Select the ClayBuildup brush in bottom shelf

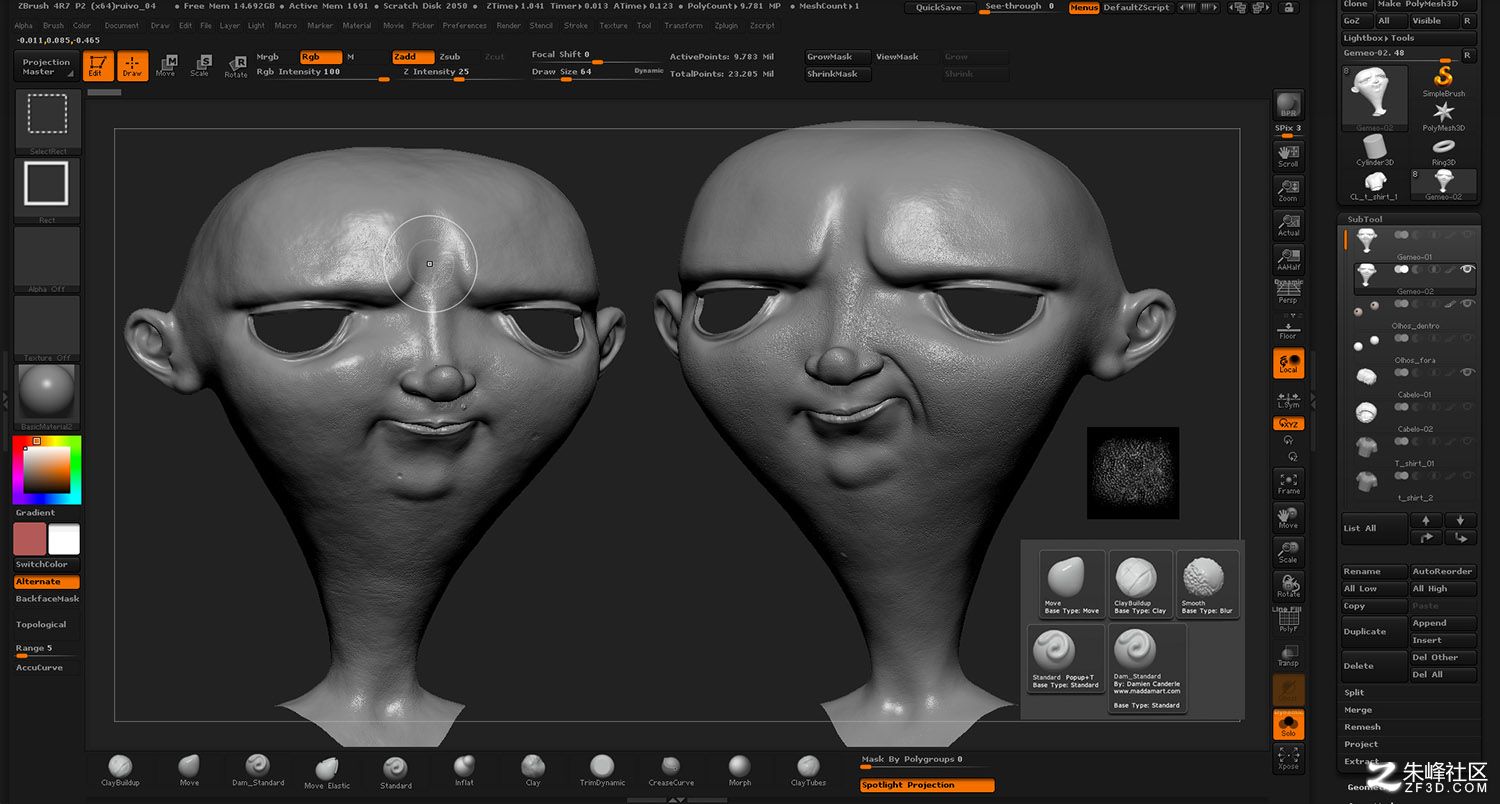(120, 771)
